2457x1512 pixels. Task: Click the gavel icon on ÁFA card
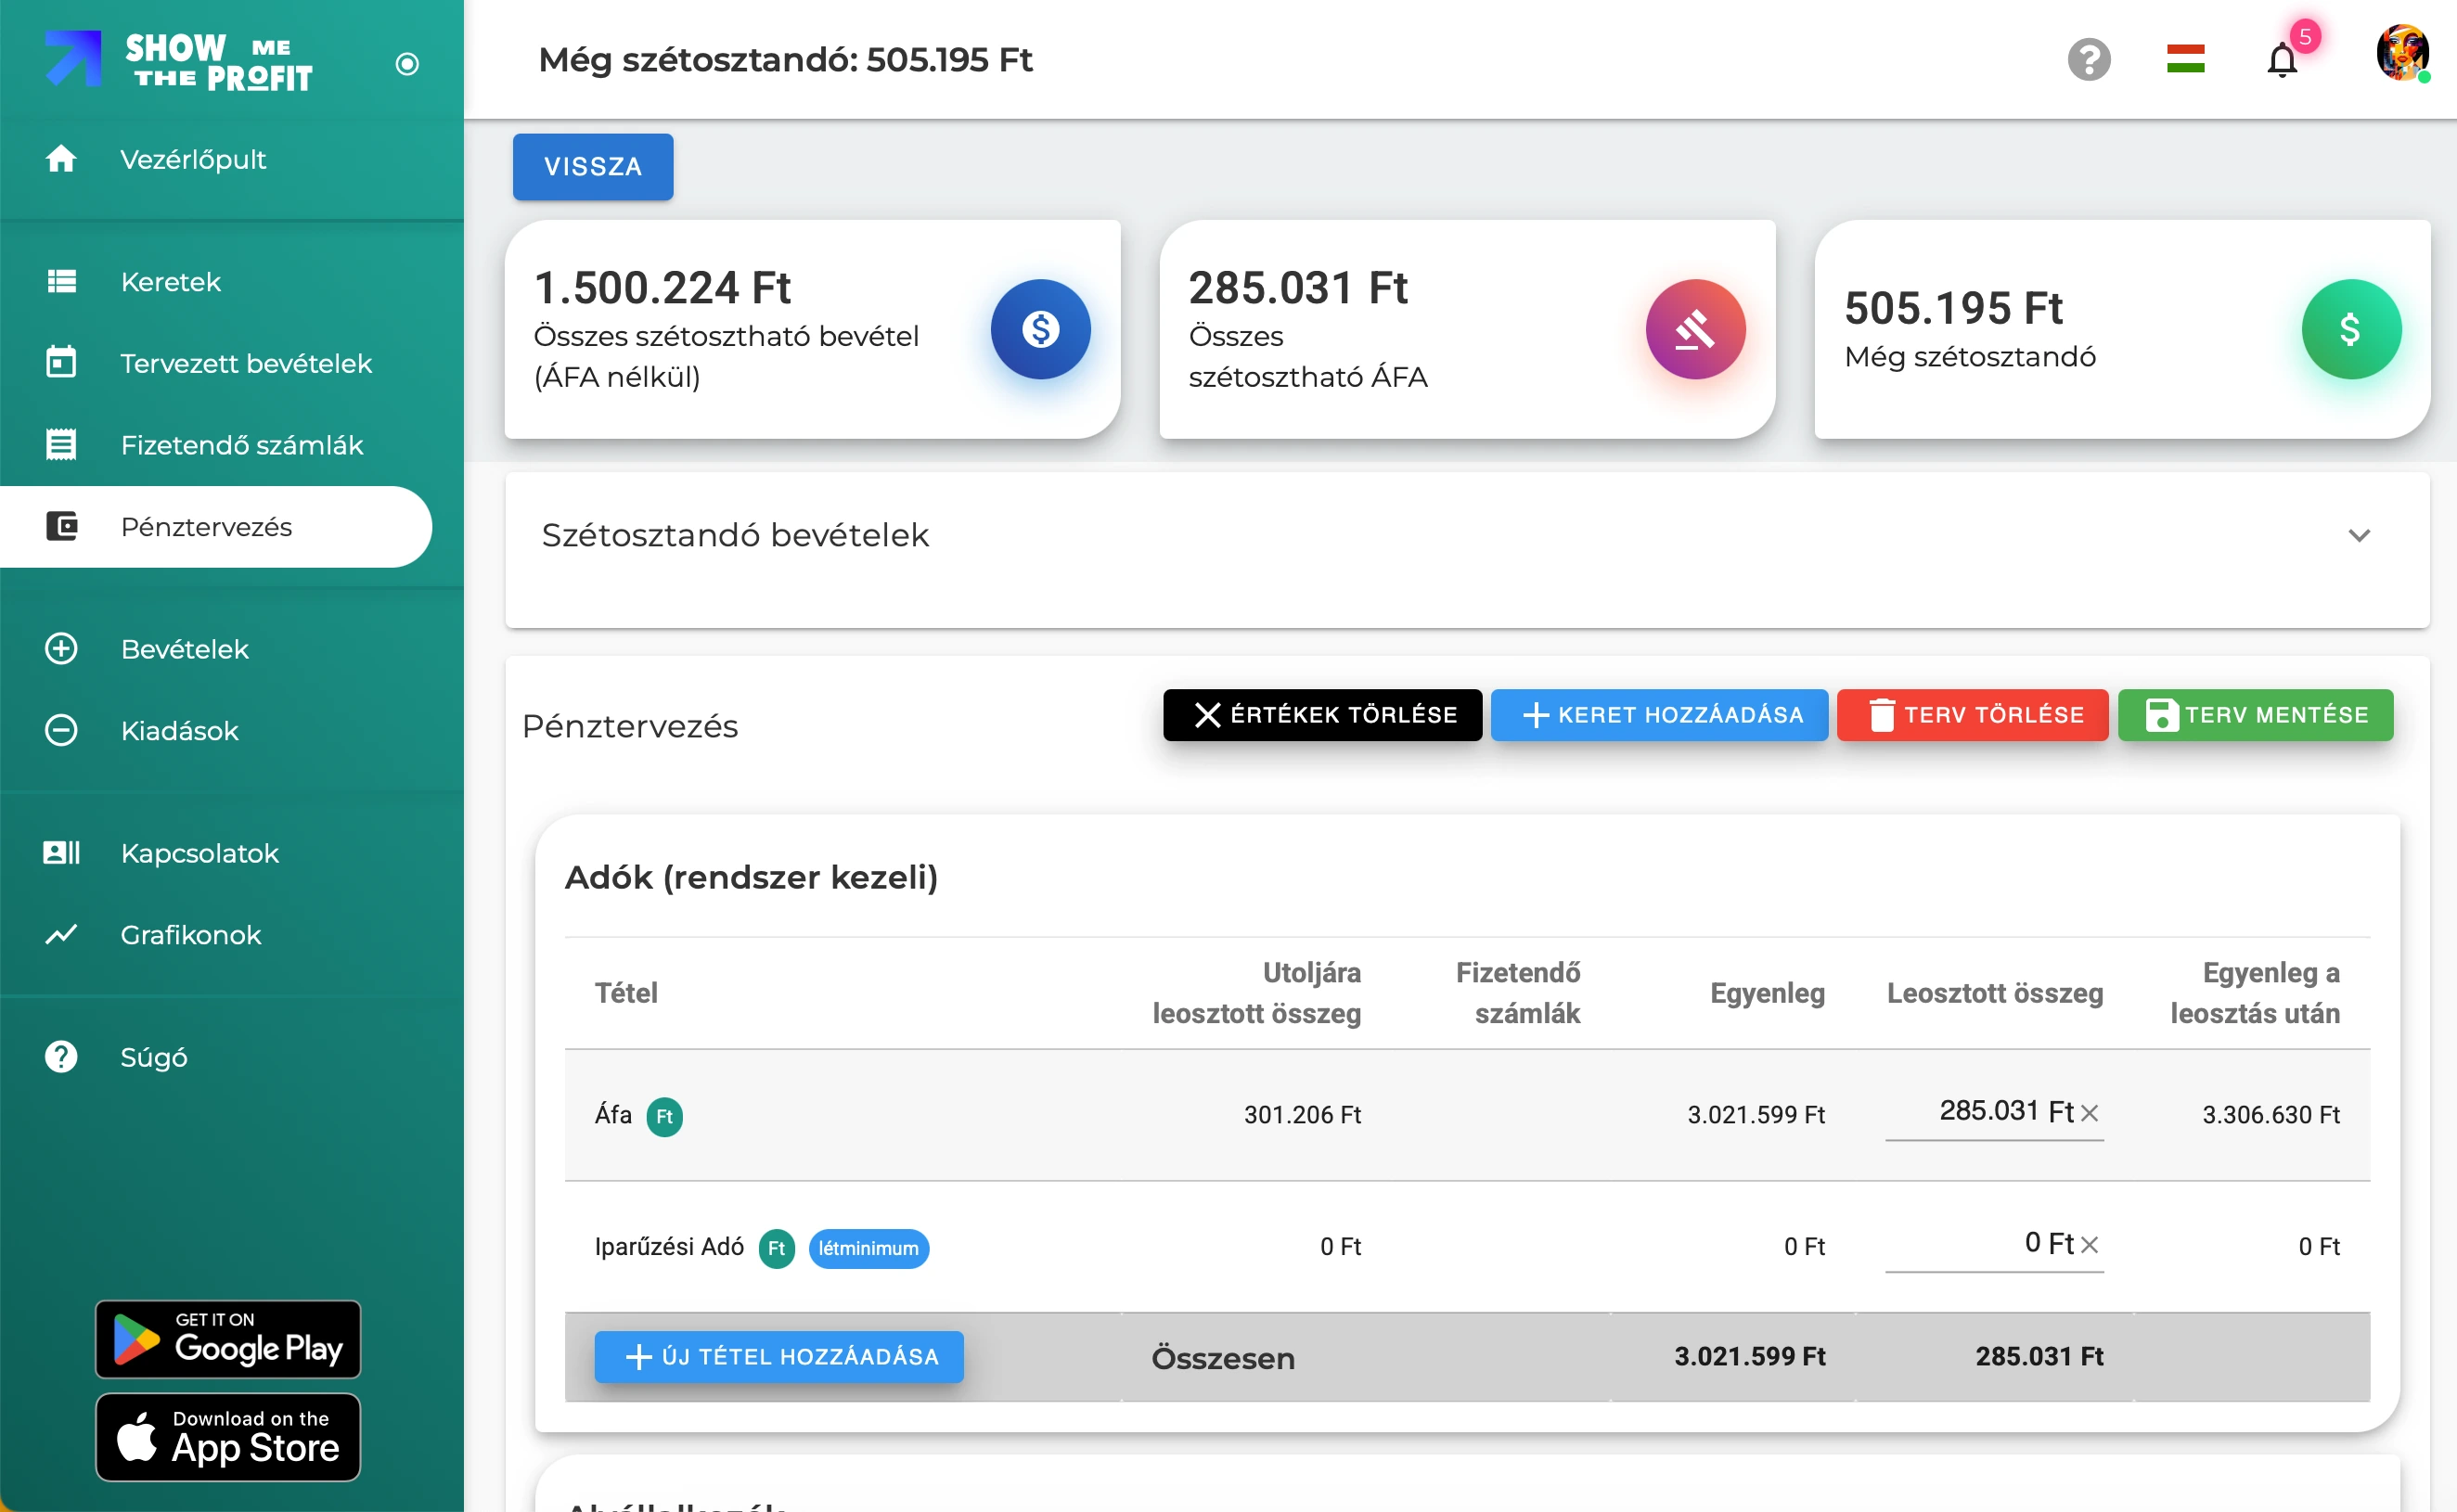1695,329
